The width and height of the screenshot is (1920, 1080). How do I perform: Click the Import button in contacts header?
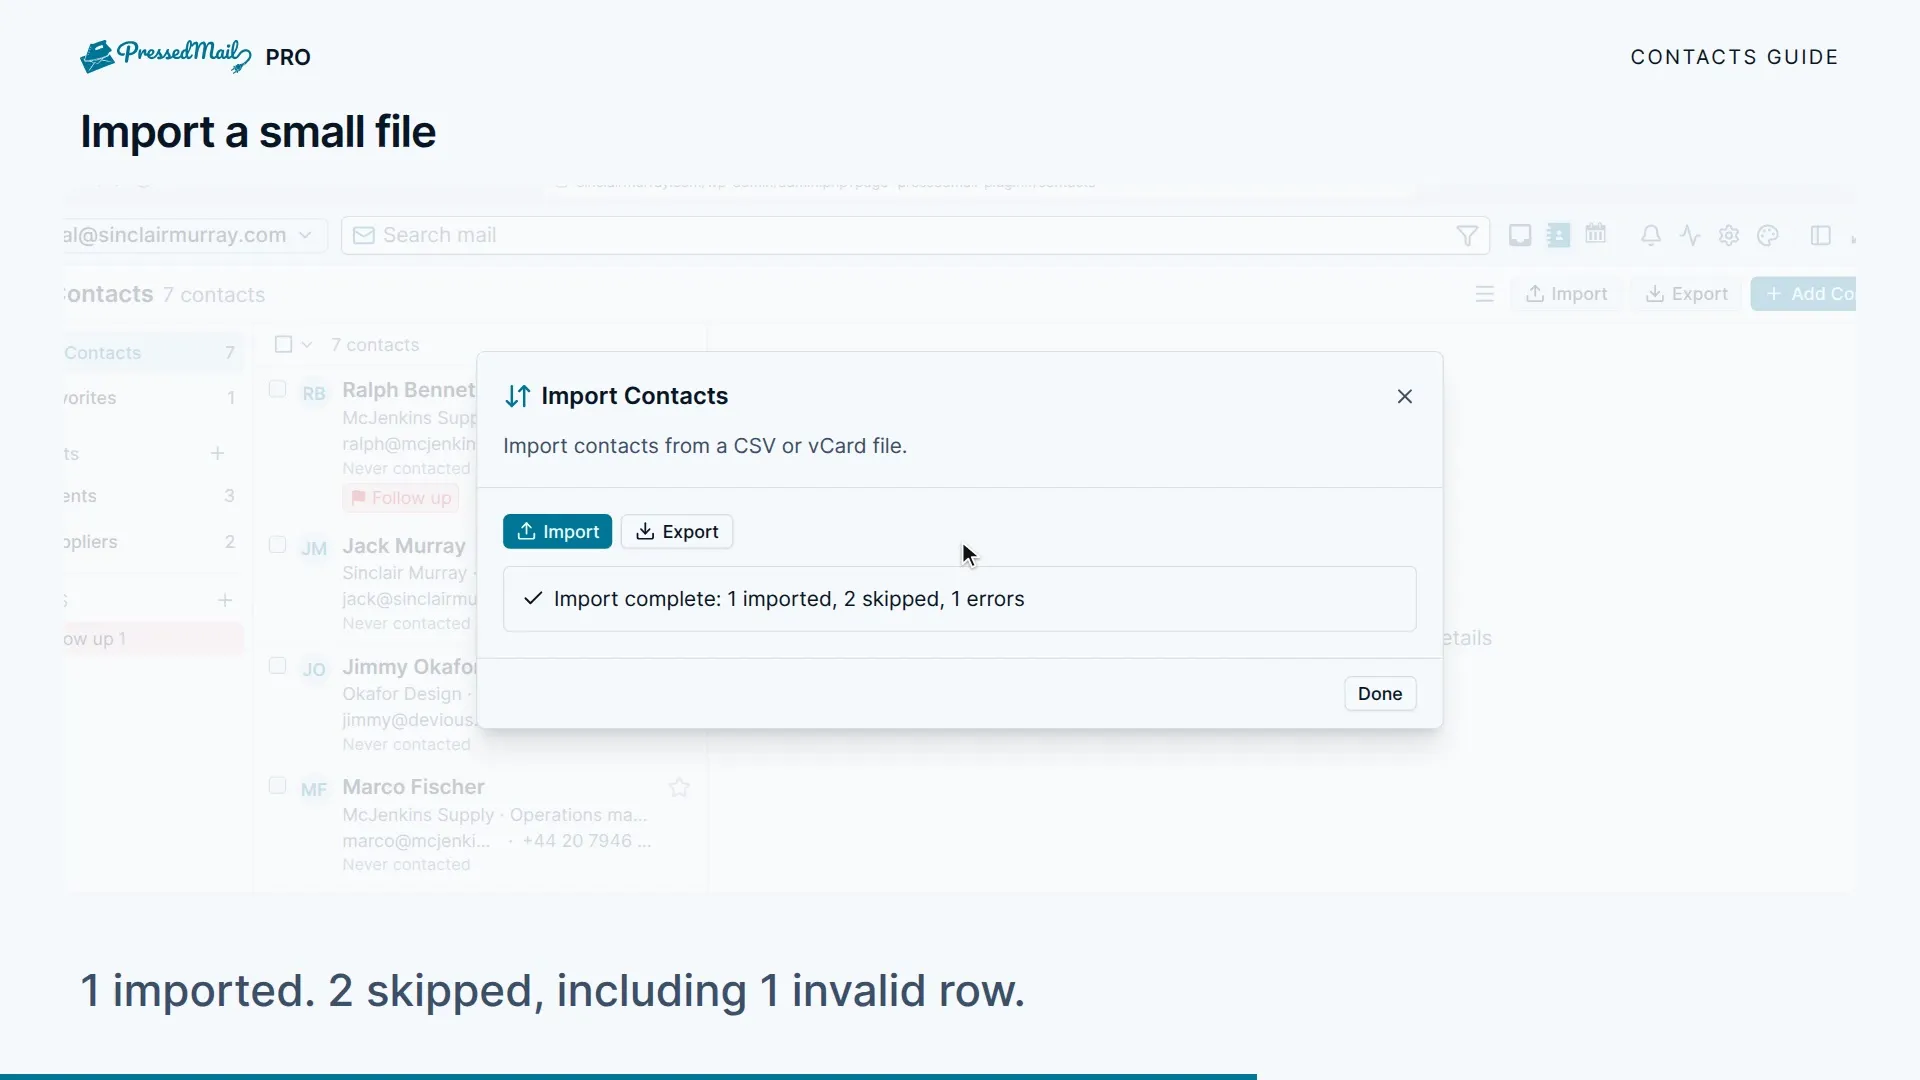coord(1566,294)
